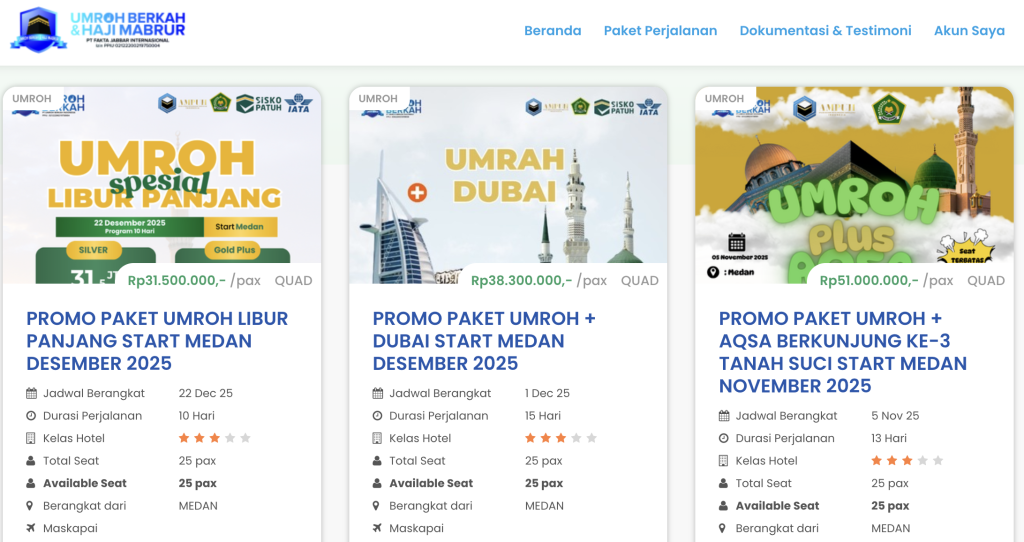This screenshot has height=542, width=1024.
Task: Click the UMROH tag on Dubai card
Action: (378, 99)
